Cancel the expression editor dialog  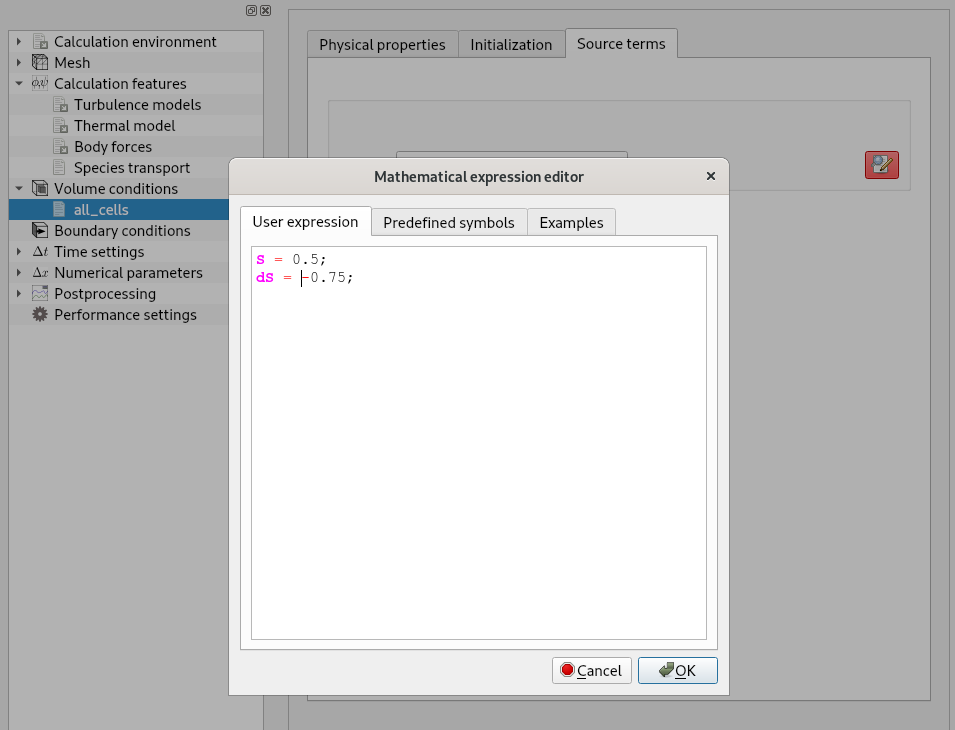(591, 670)
